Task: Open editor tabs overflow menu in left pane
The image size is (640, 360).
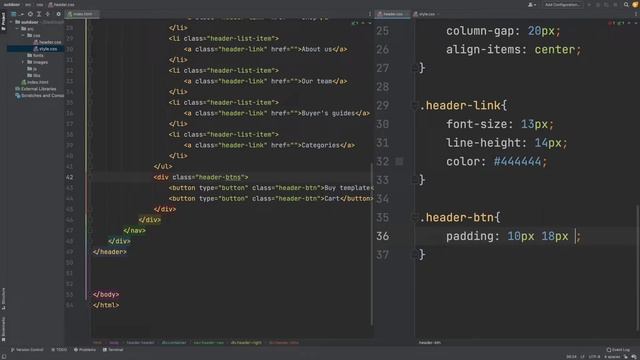Action: pyautogui.click(x=370, y=14)
